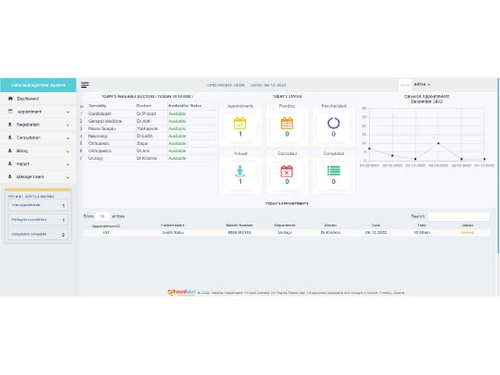Select Neurology specialty cell
The height and width of the screenshot is (375, 500).
pyautogui.click(x=98, y=136)
